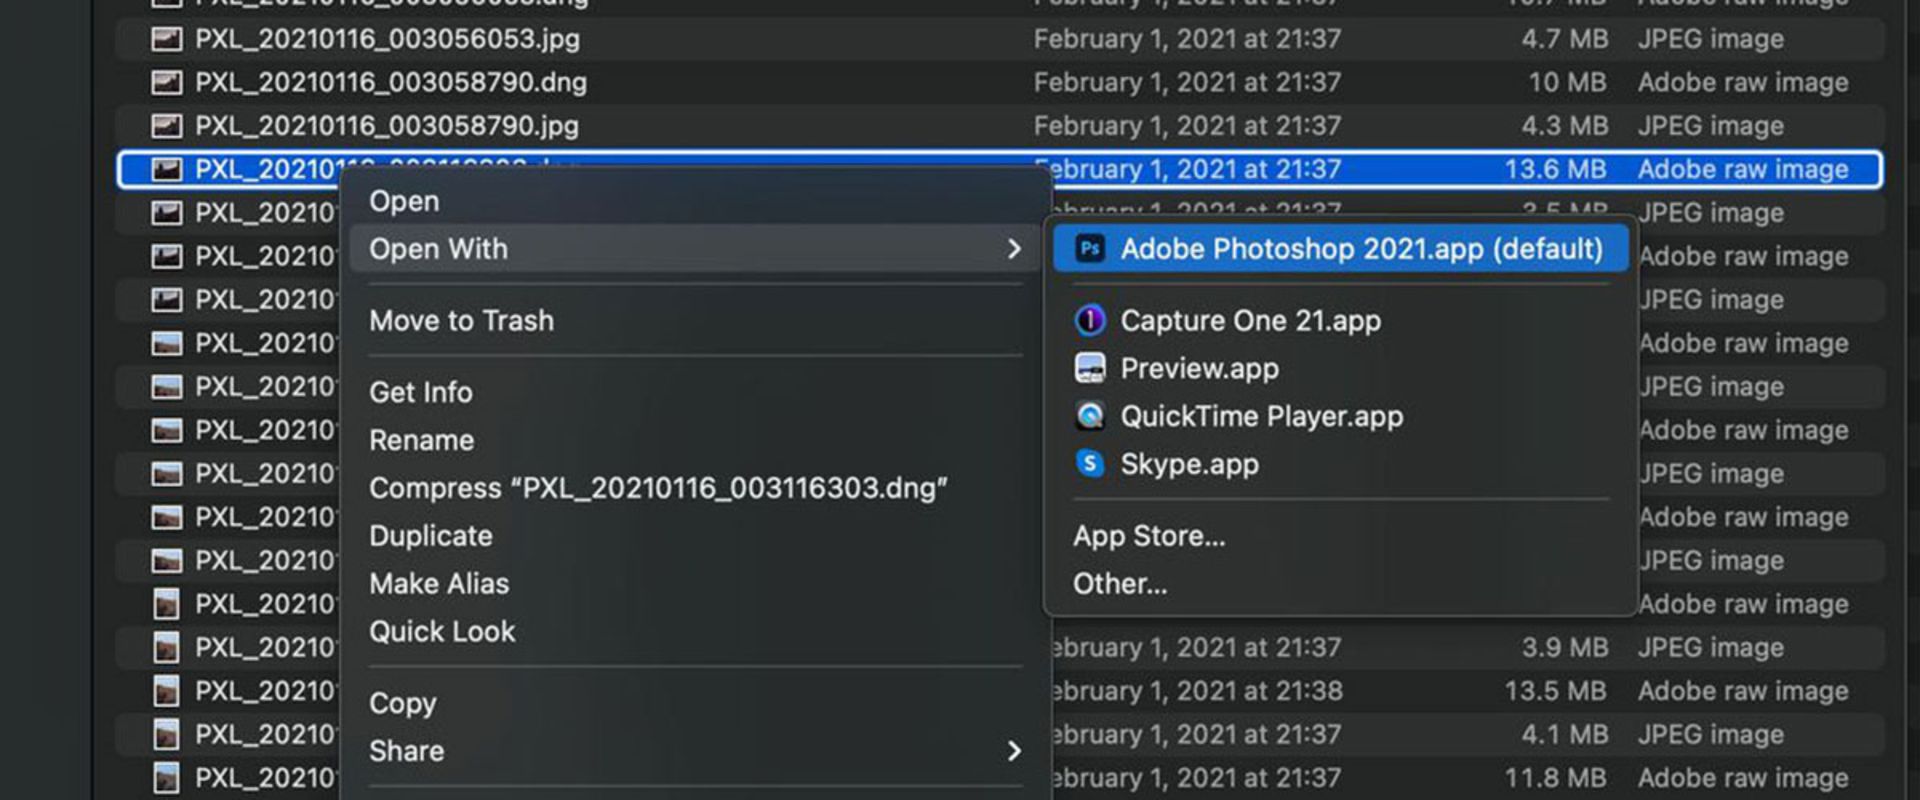The image size is (1920, 800).
Task: Click the Adobe Photoshop 2021 app icon
Action: (1089, 249)
